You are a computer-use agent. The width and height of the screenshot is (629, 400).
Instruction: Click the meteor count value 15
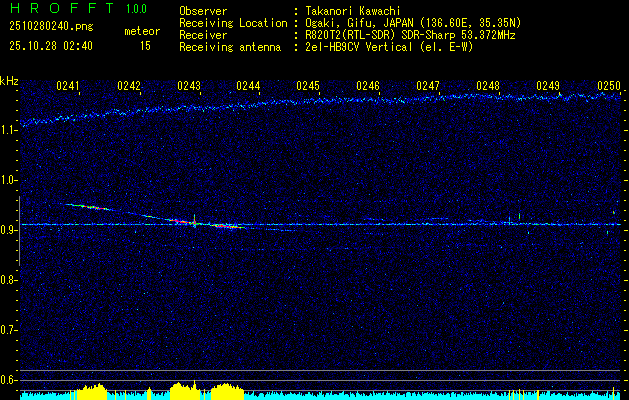point(145,46)
